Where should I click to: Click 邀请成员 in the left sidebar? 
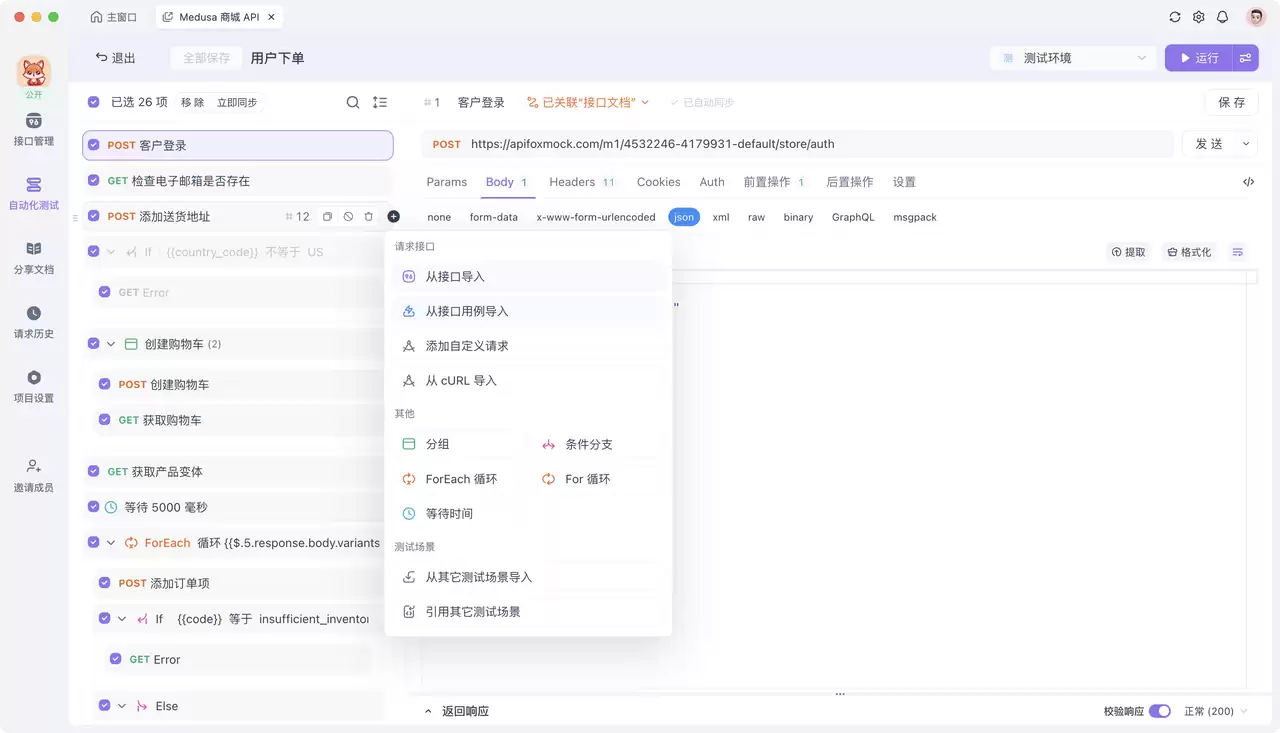(x=34, y=476)
